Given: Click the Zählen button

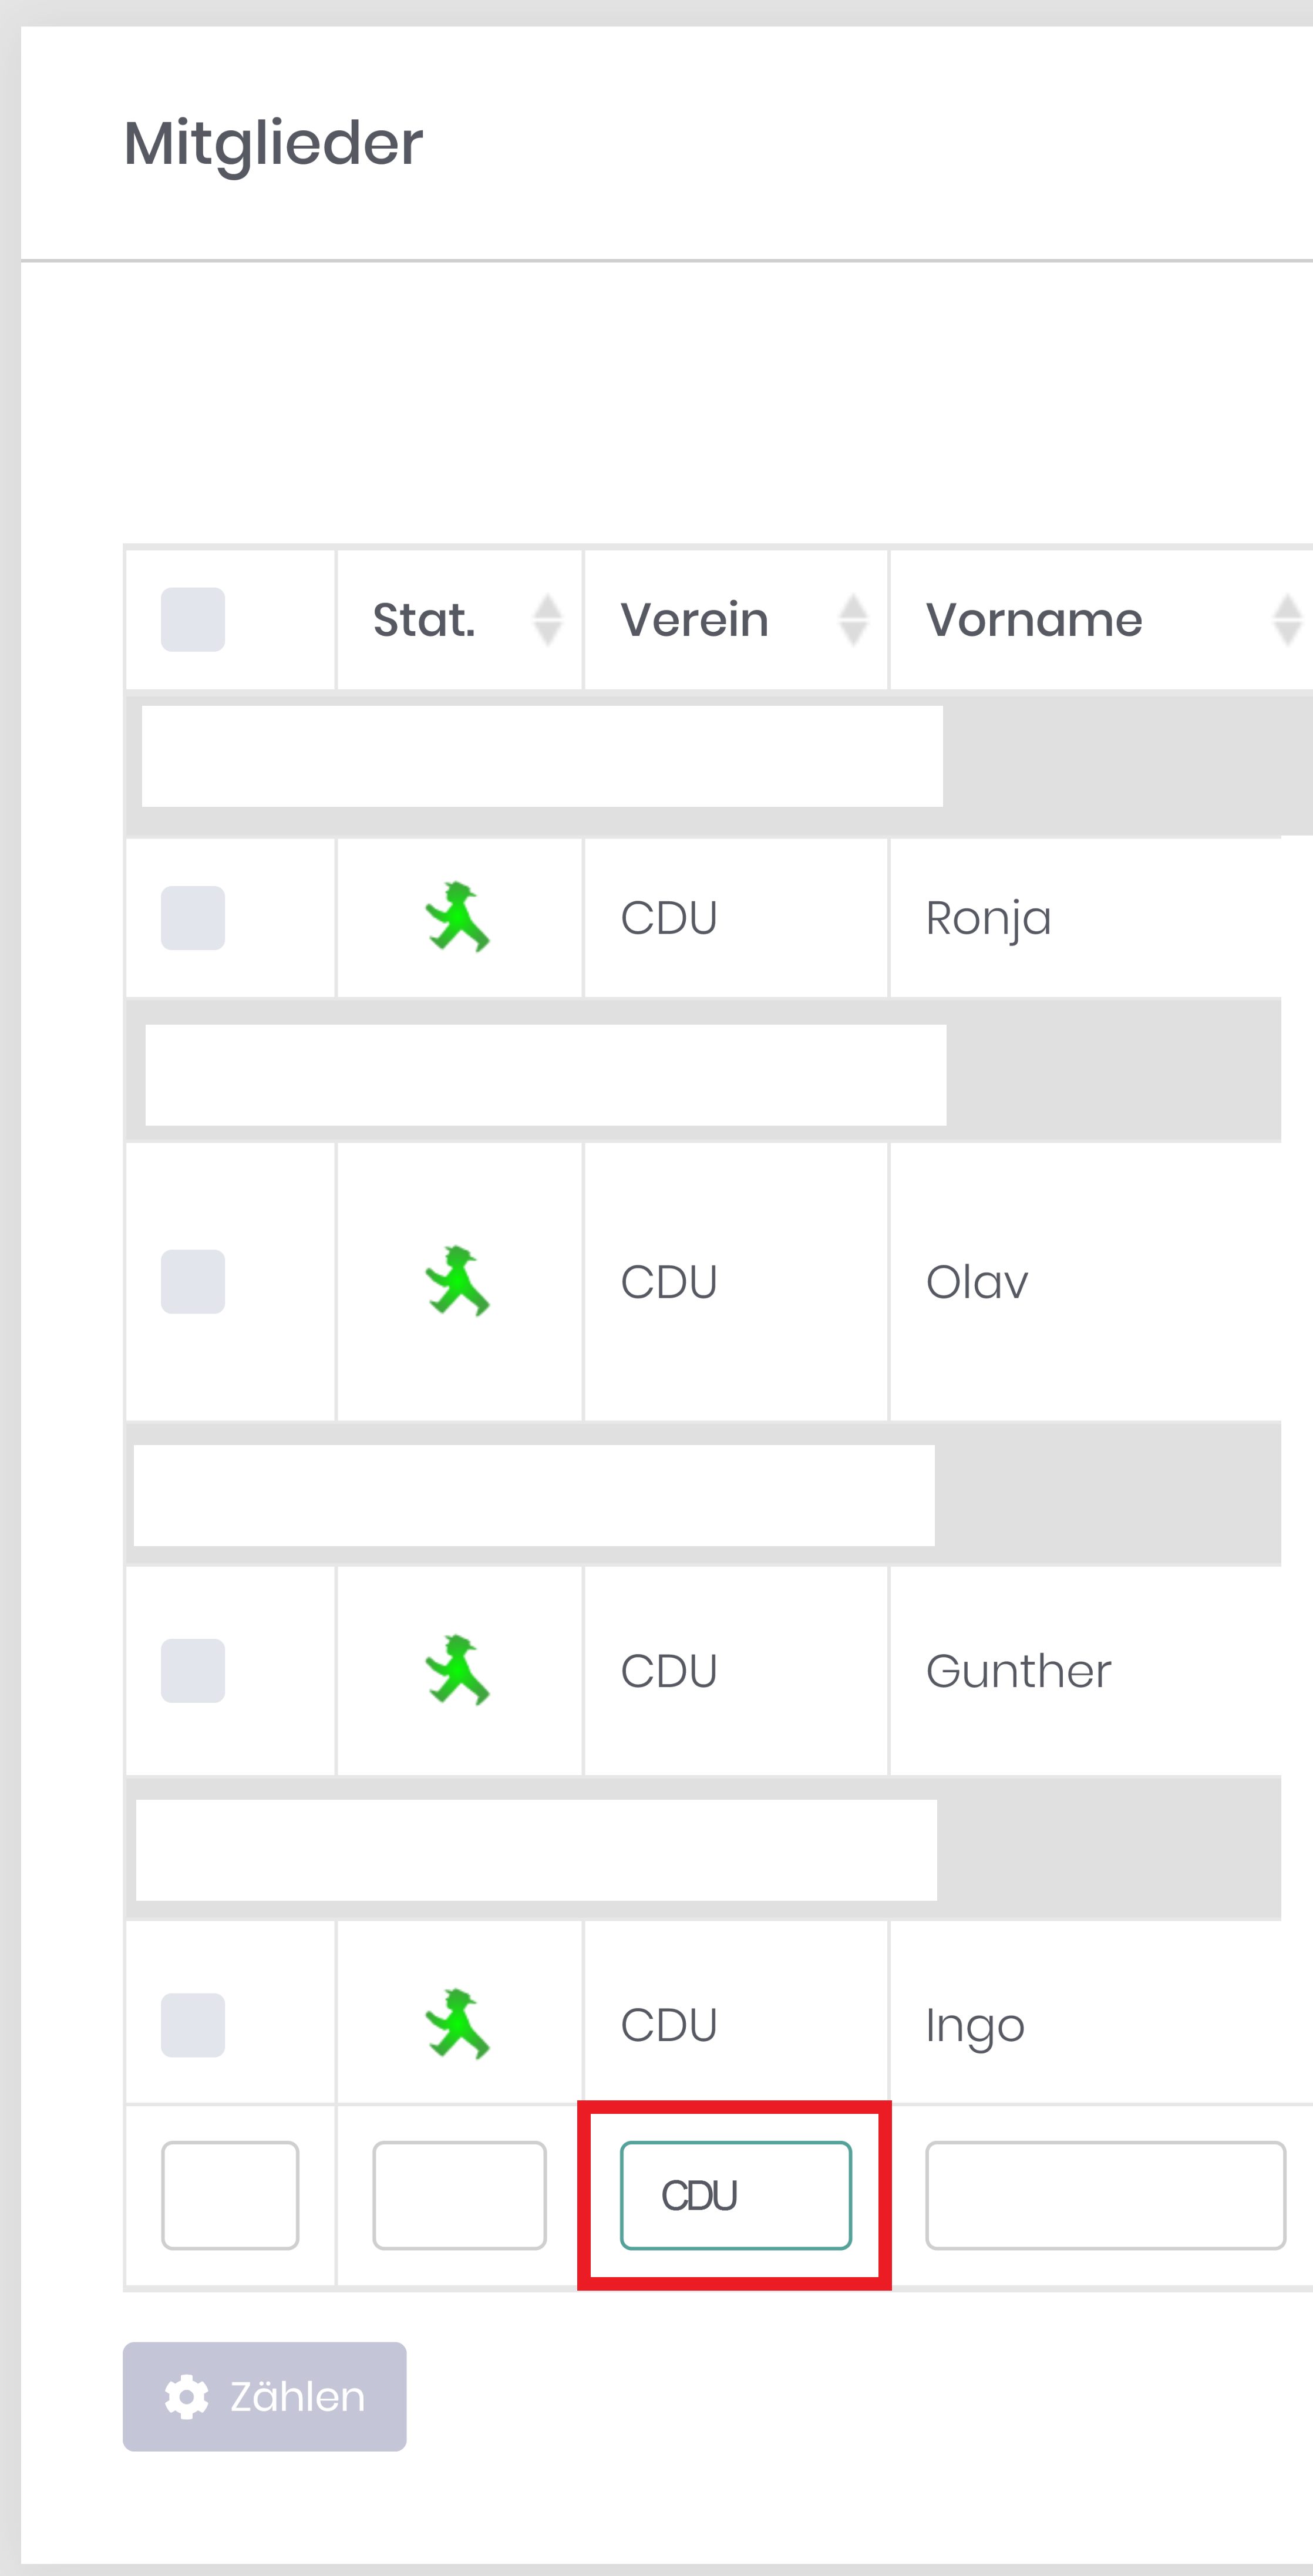Looking at the screenshot, I should coord(265,2397).
